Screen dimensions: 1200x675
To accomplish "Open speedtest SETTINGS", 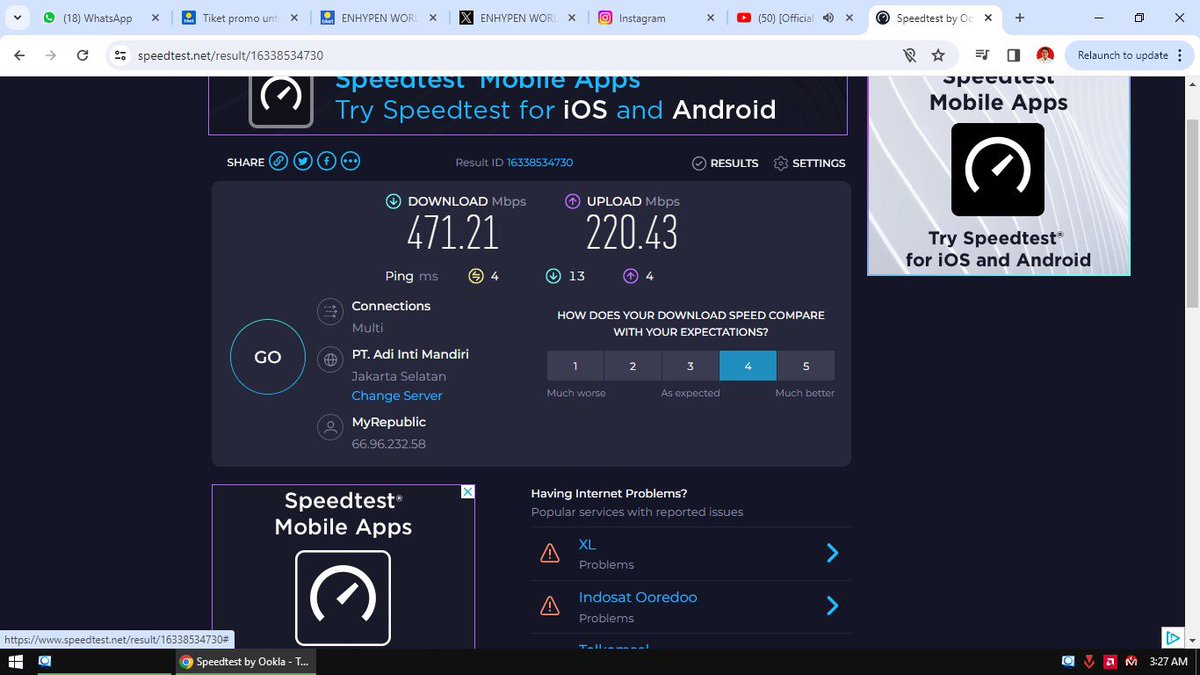I will pyautogui.click(x=809, y=163).
